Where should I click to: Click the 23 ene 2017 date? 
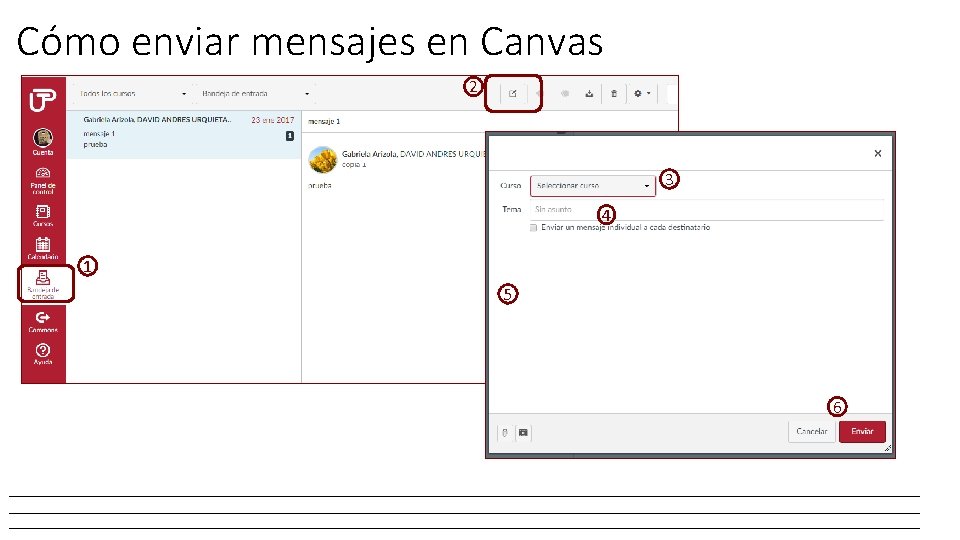(272, 120)
